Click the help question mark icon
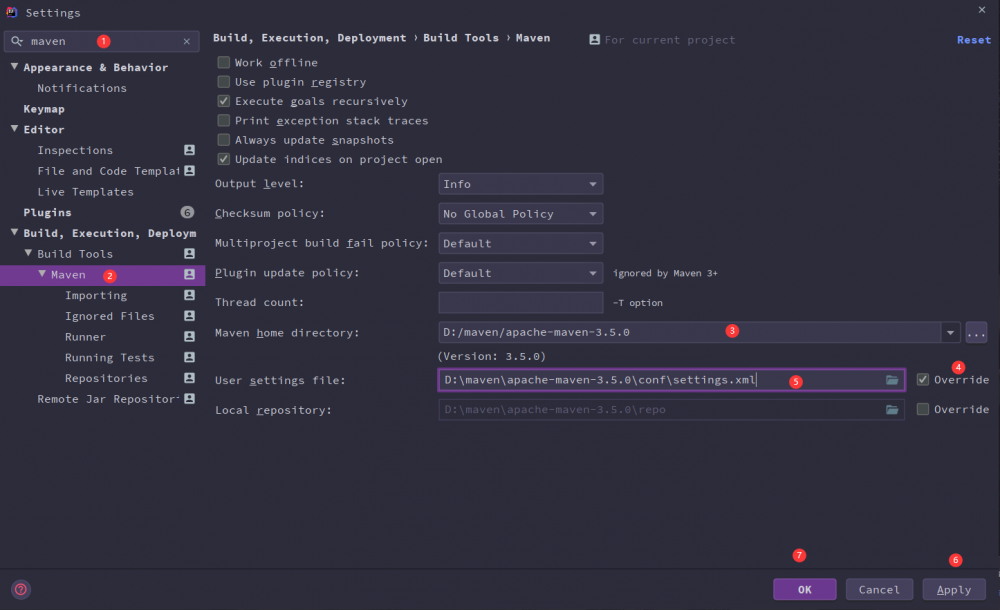 pos(20,589)
